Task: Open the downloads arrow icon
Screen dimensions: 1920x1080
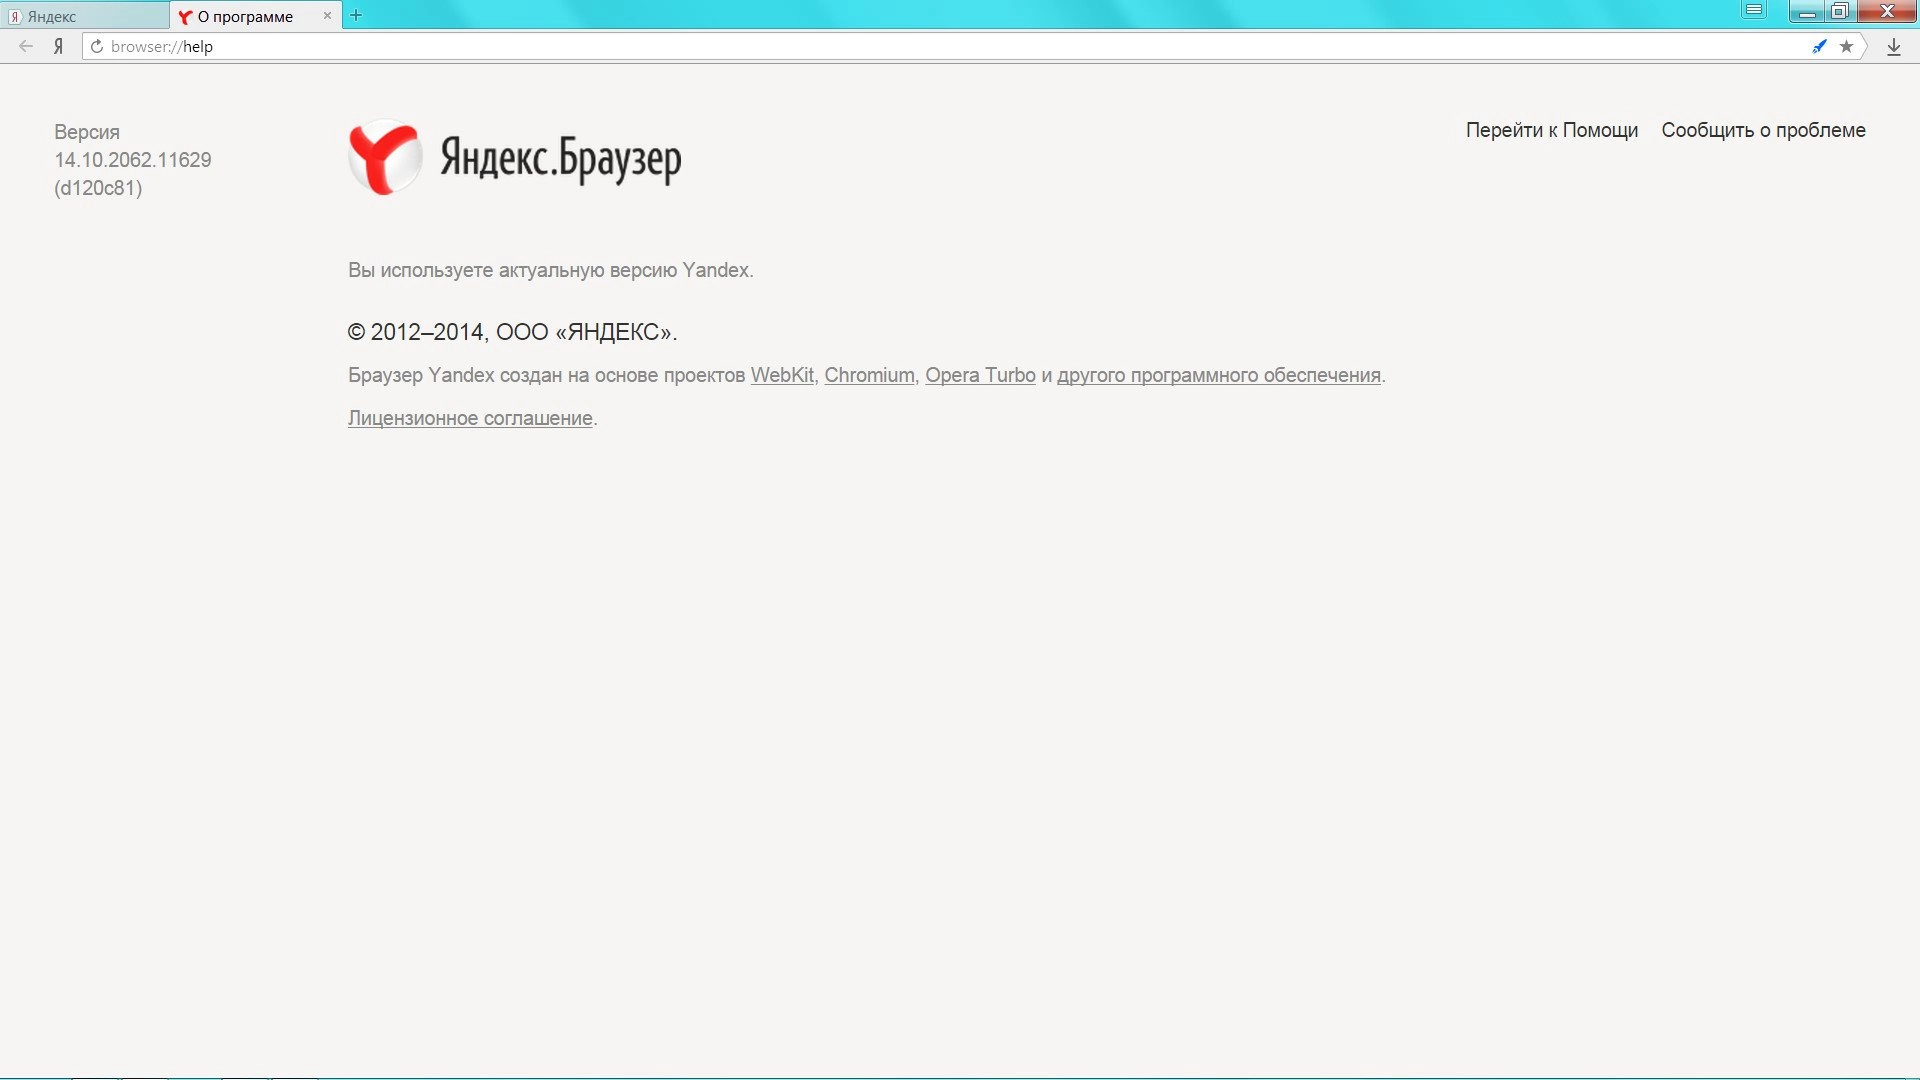Action: point(1893,47)
